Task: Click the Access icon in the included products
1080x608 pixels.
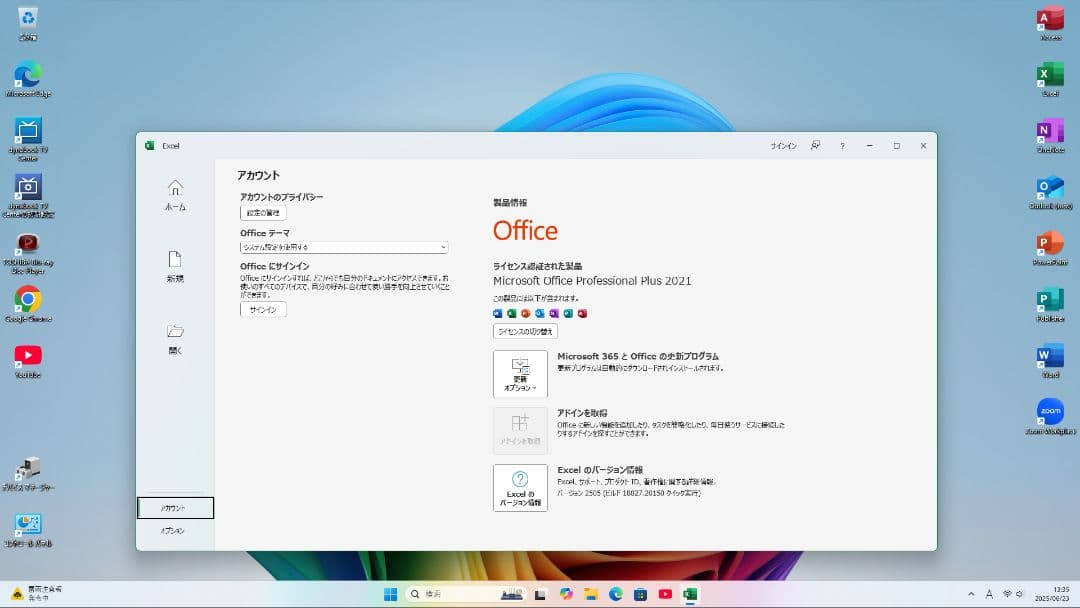Action: 581,313
